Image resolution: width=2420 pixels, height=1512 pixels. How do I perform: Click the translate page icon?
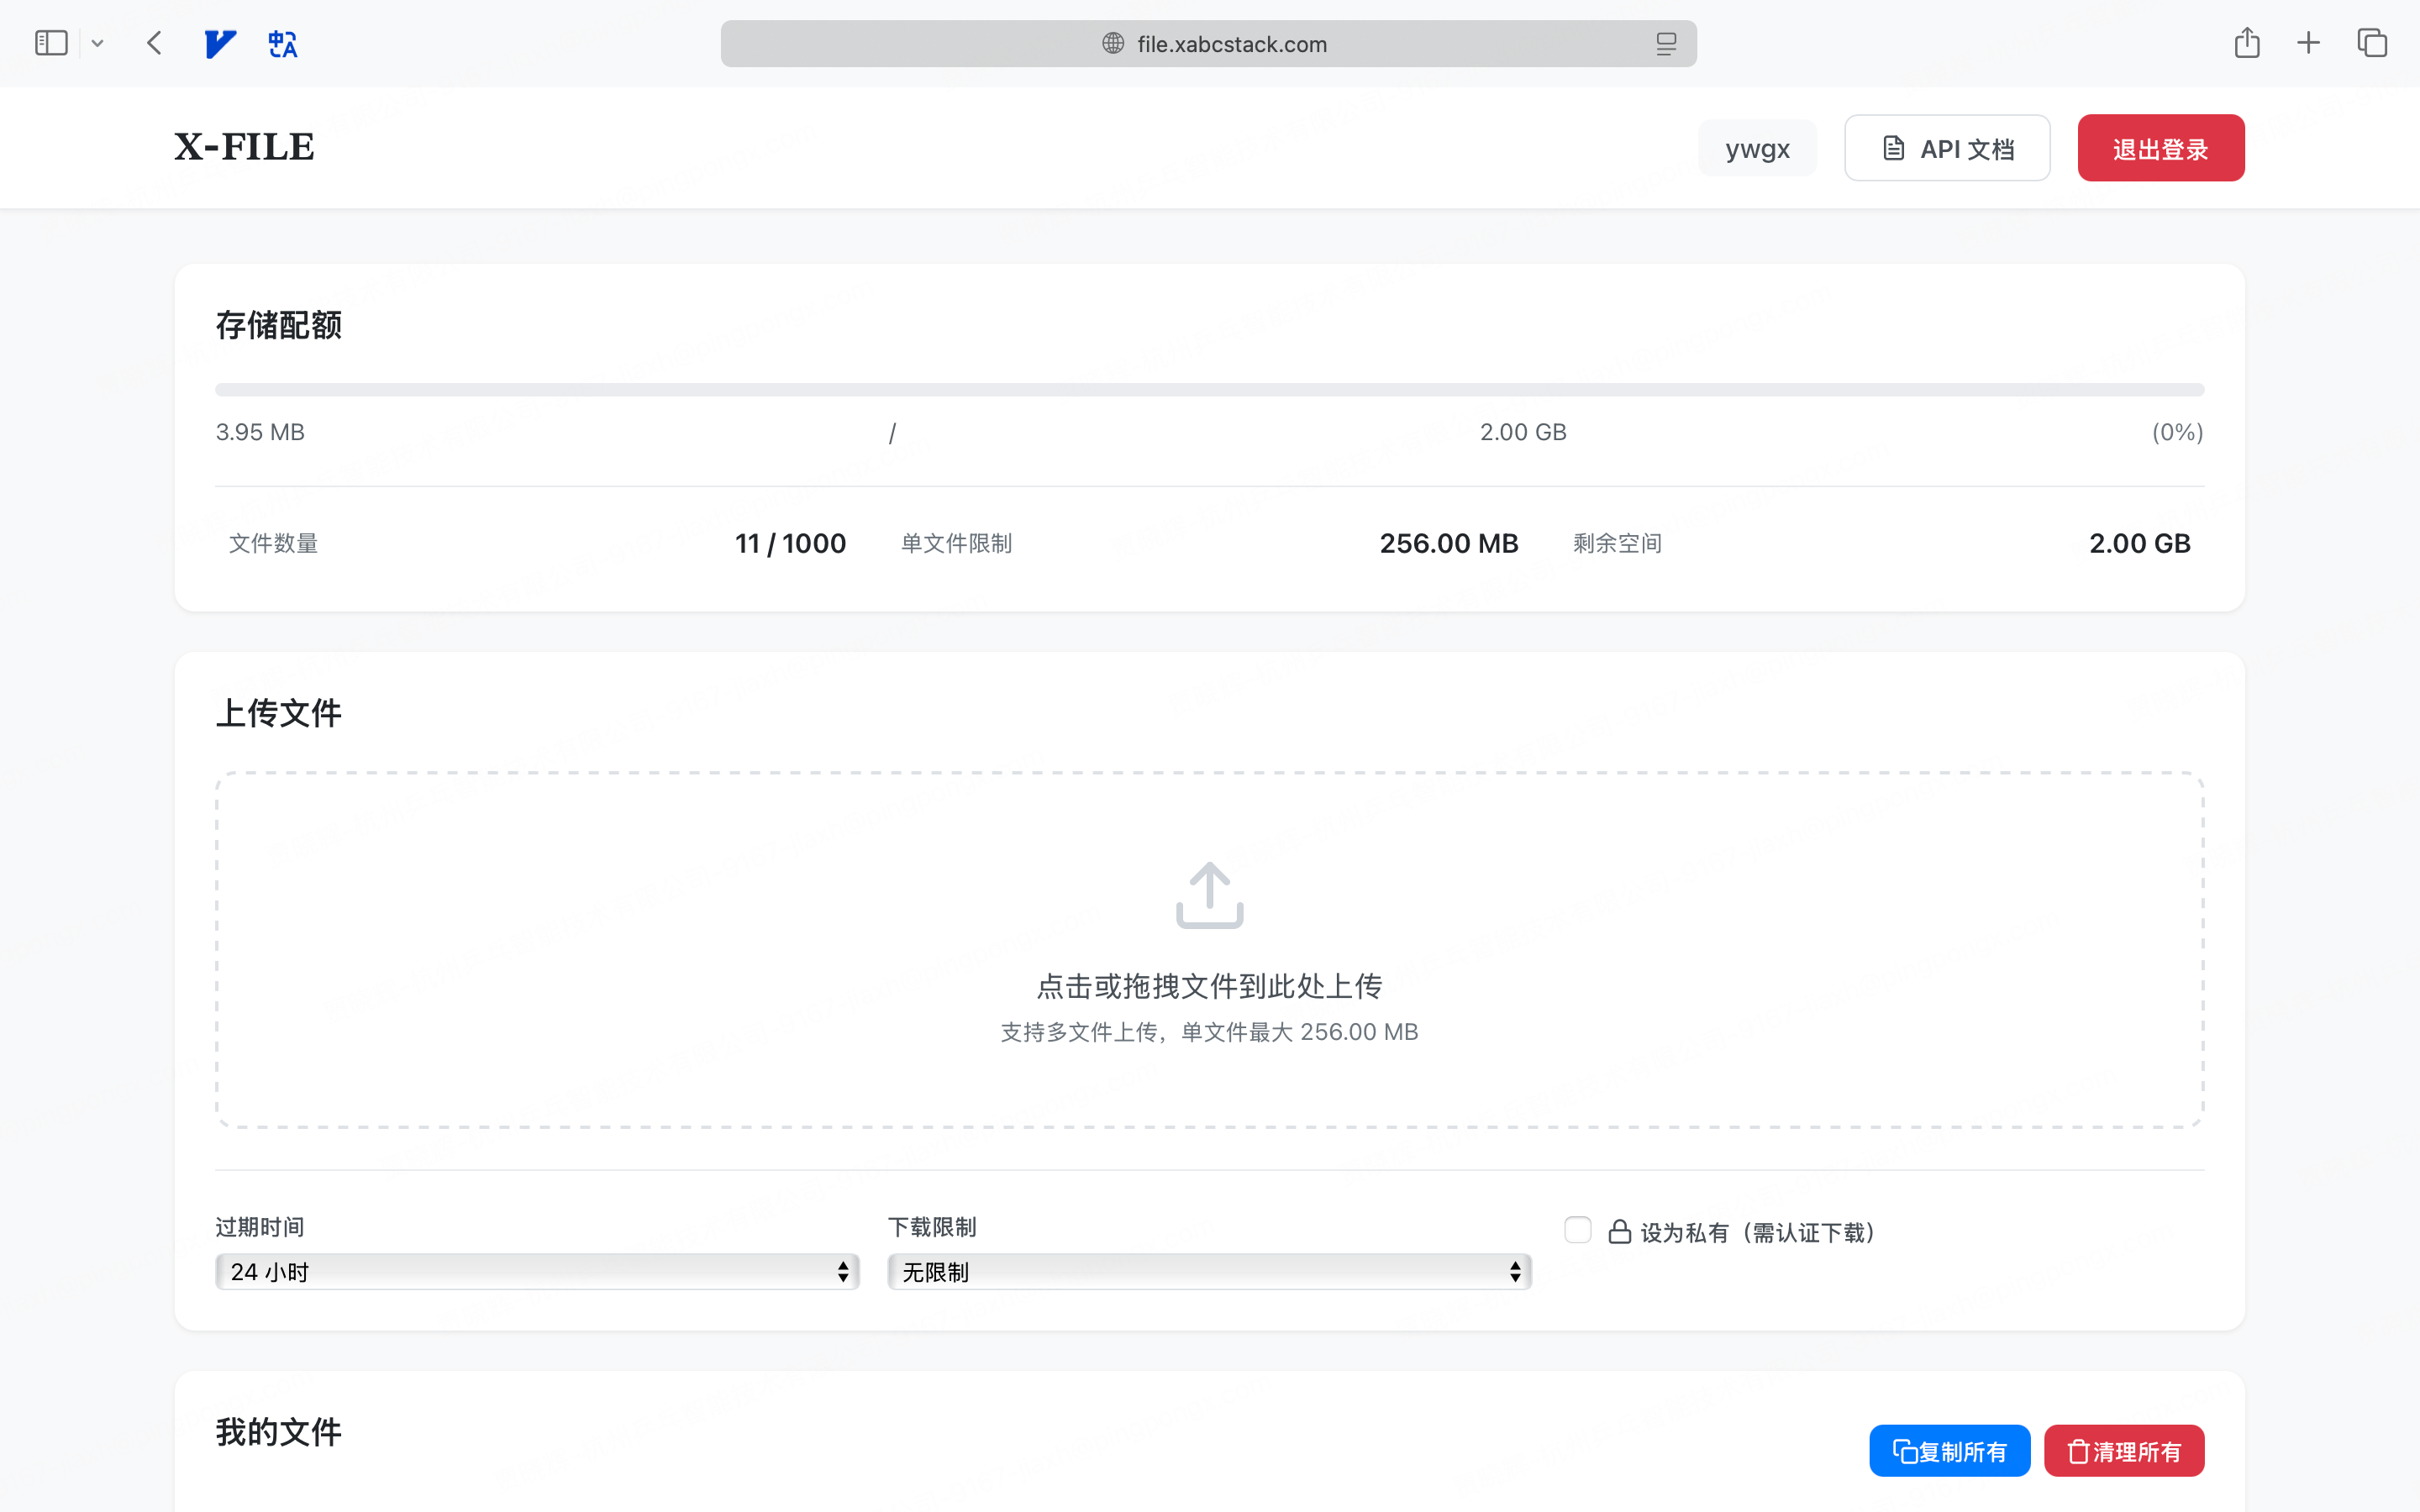click(283, 43)
